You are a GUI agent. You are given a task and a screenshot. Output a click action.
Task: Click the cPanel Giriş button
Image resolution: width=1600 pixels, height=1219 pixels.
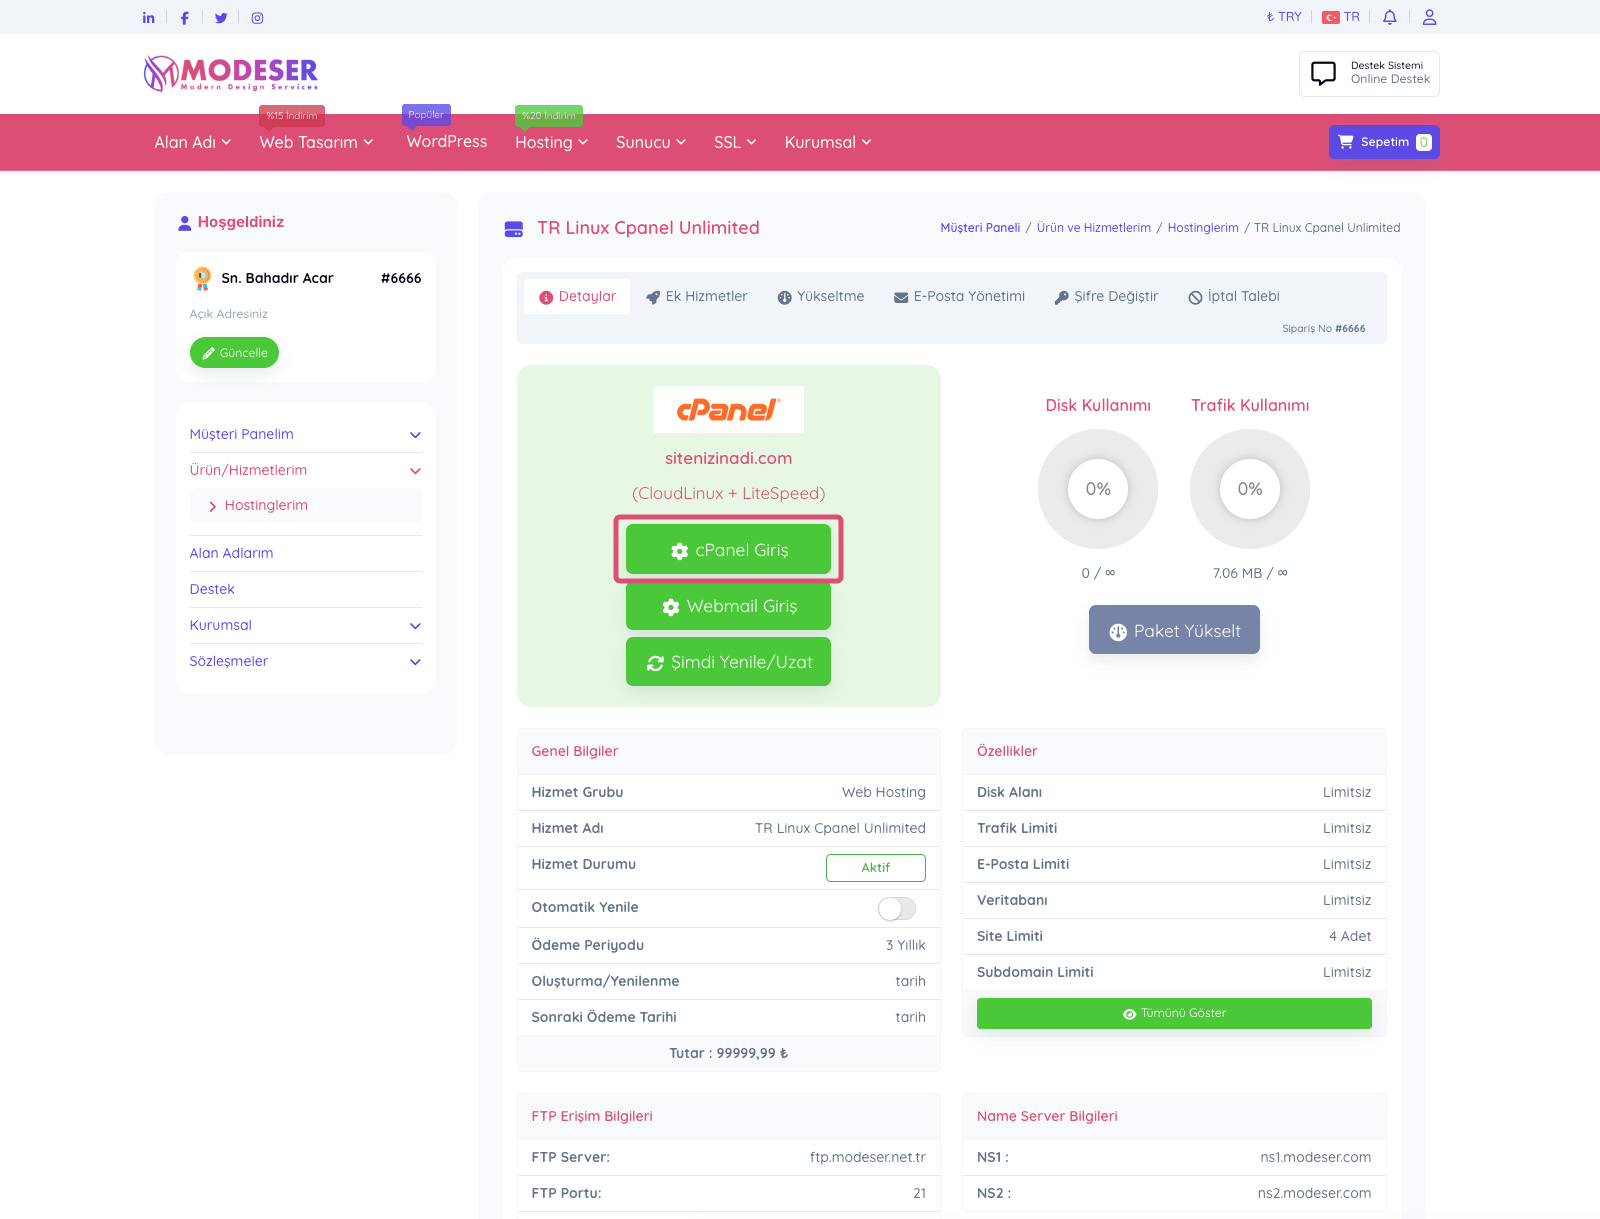(728, 550)
